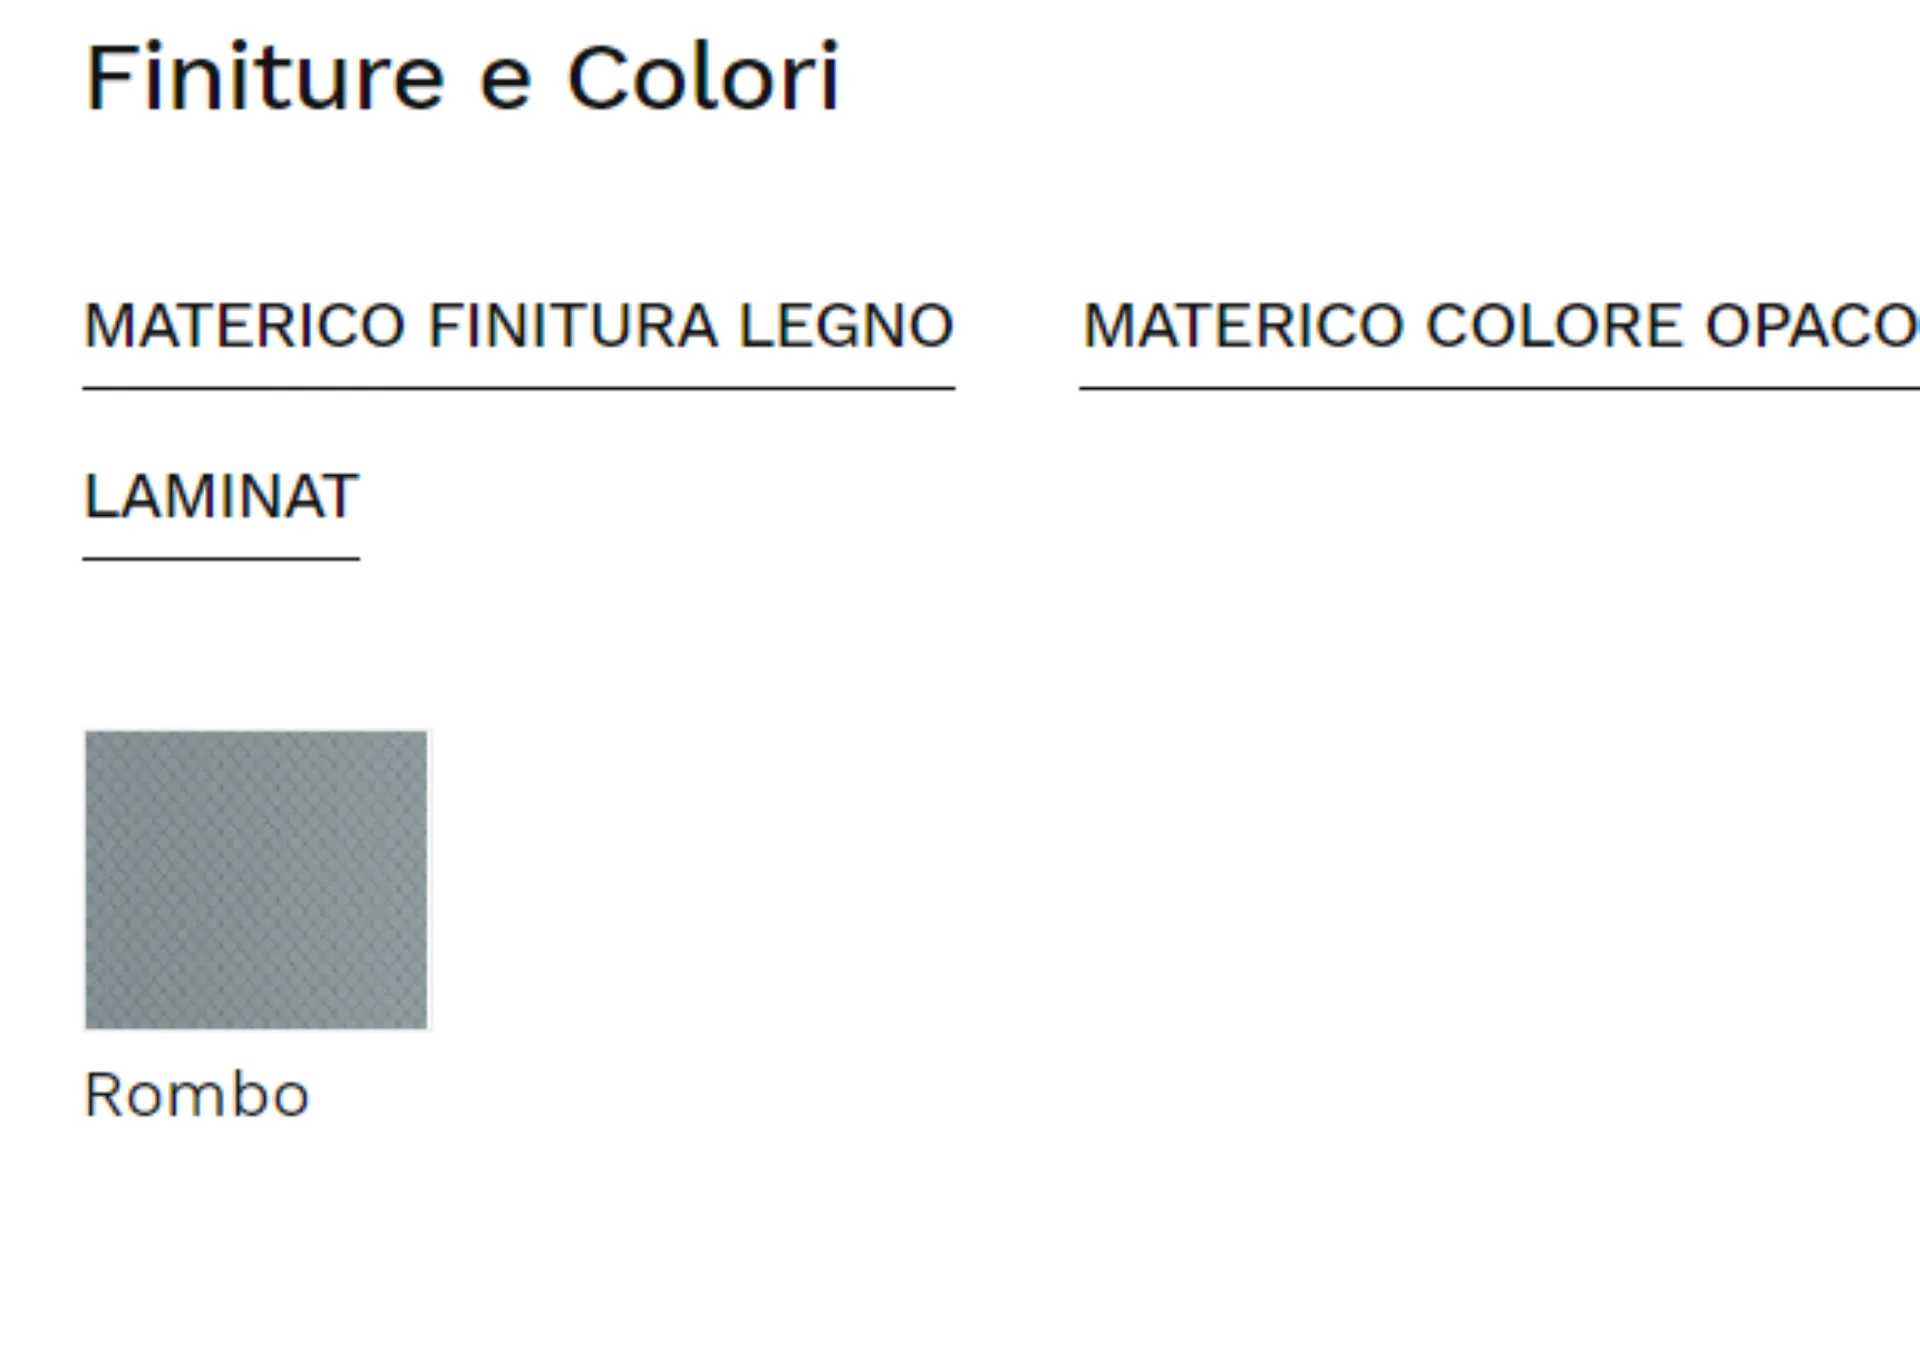Click the Rombo label under the swatch
This screenshot has height=1368, width=1920.
[x=197, y=1095]
